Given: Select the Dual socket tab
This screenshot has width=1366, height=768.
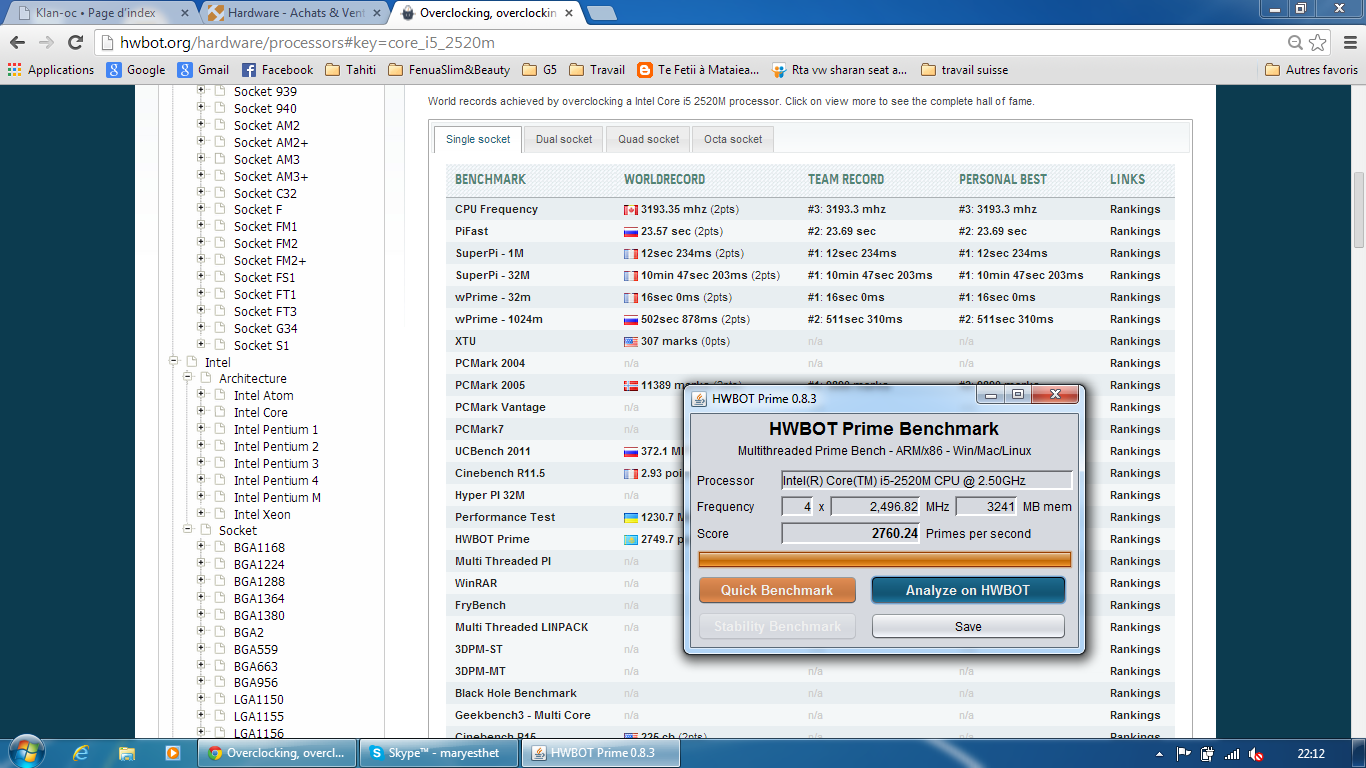Looking at the screenshot, I should click(x=564, y=139).
